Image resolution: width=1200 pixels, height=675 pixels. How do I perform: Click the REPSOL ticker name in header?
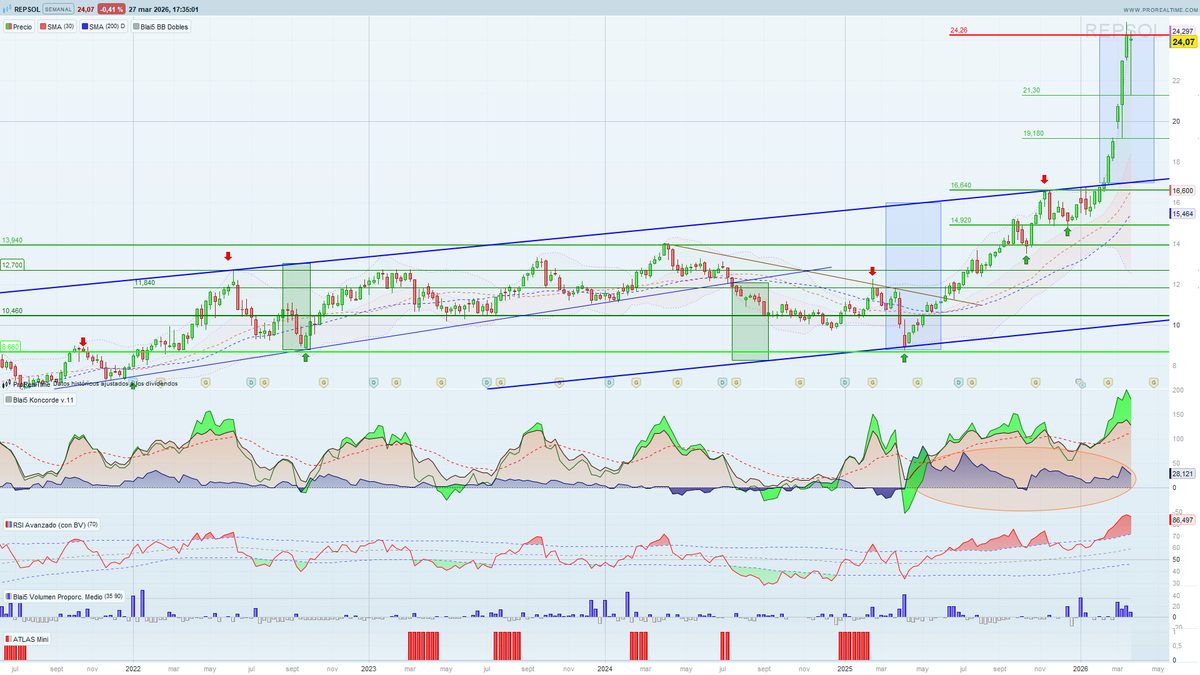click(28, 9)
